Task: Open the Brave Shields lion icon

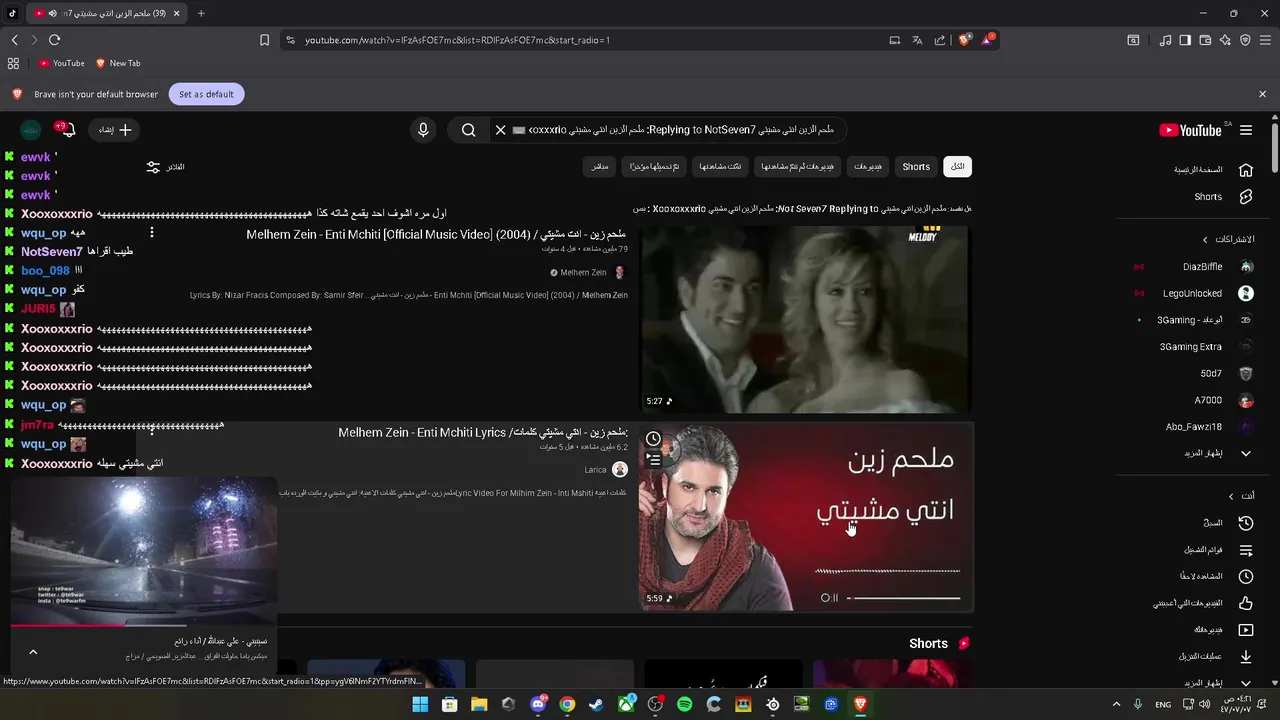Action: point(964,40)
